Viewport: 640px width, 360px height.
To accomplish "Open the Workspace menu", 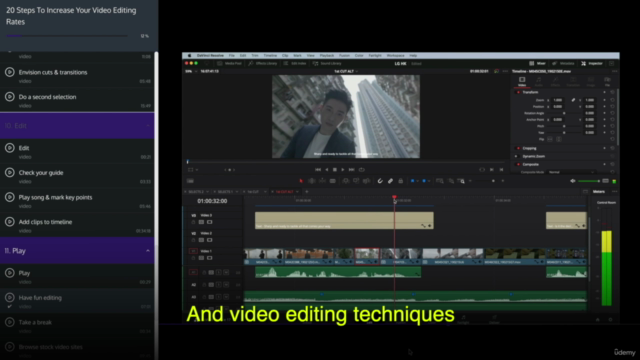I will [396, 56].
